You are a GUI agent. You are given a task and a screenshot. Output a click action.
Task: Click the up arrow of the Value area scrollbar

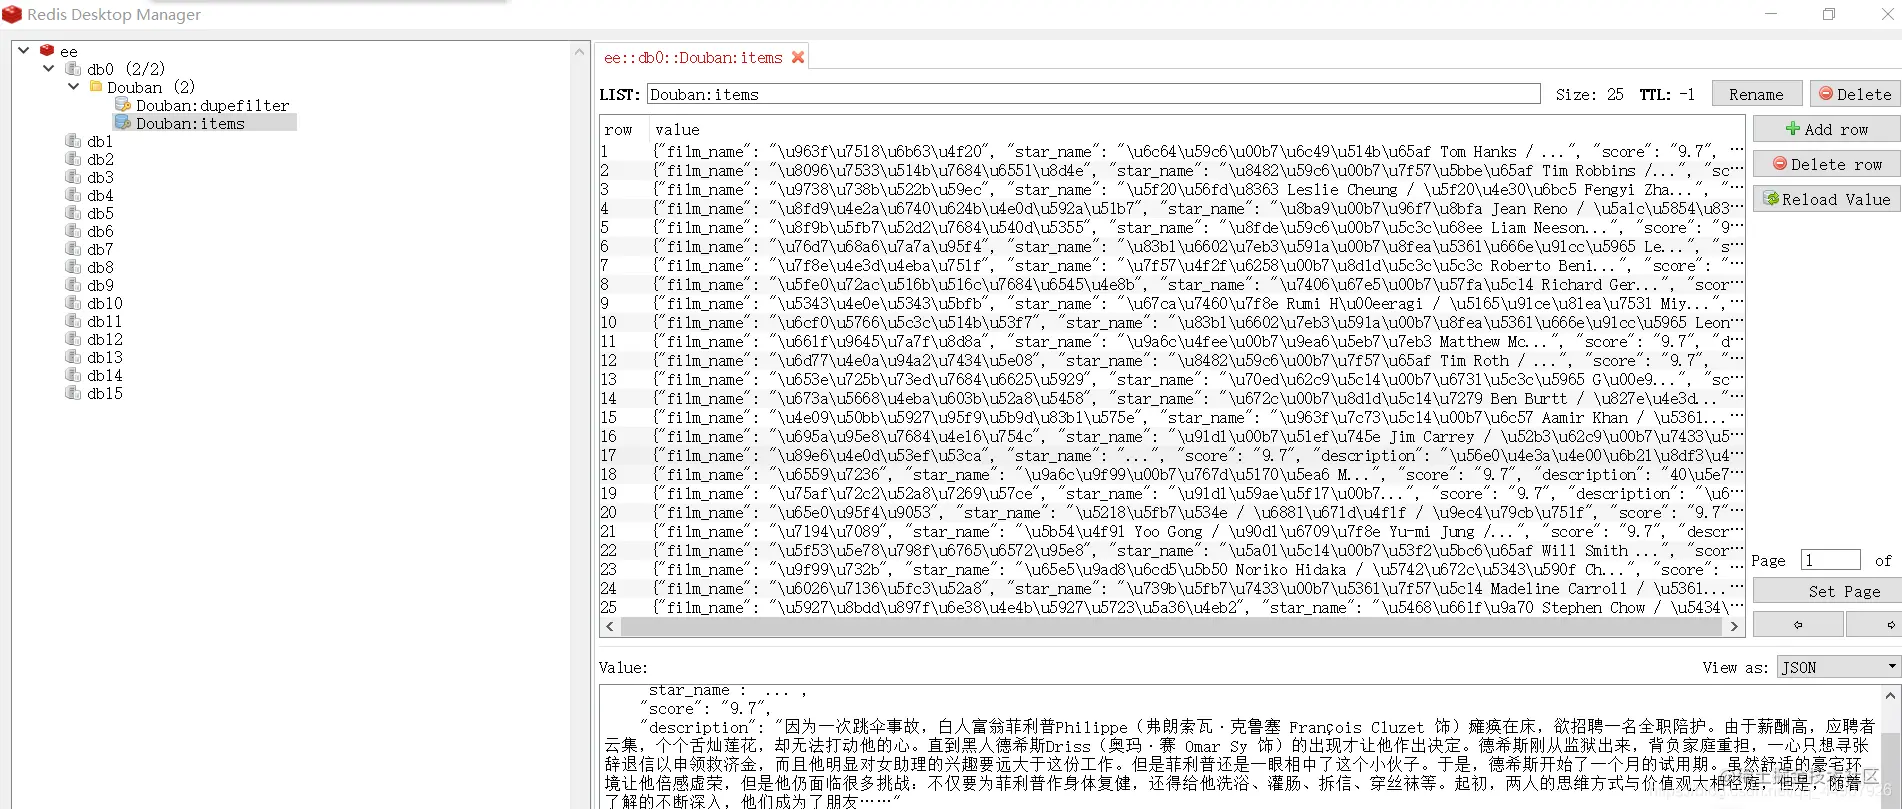(1890, 695)
